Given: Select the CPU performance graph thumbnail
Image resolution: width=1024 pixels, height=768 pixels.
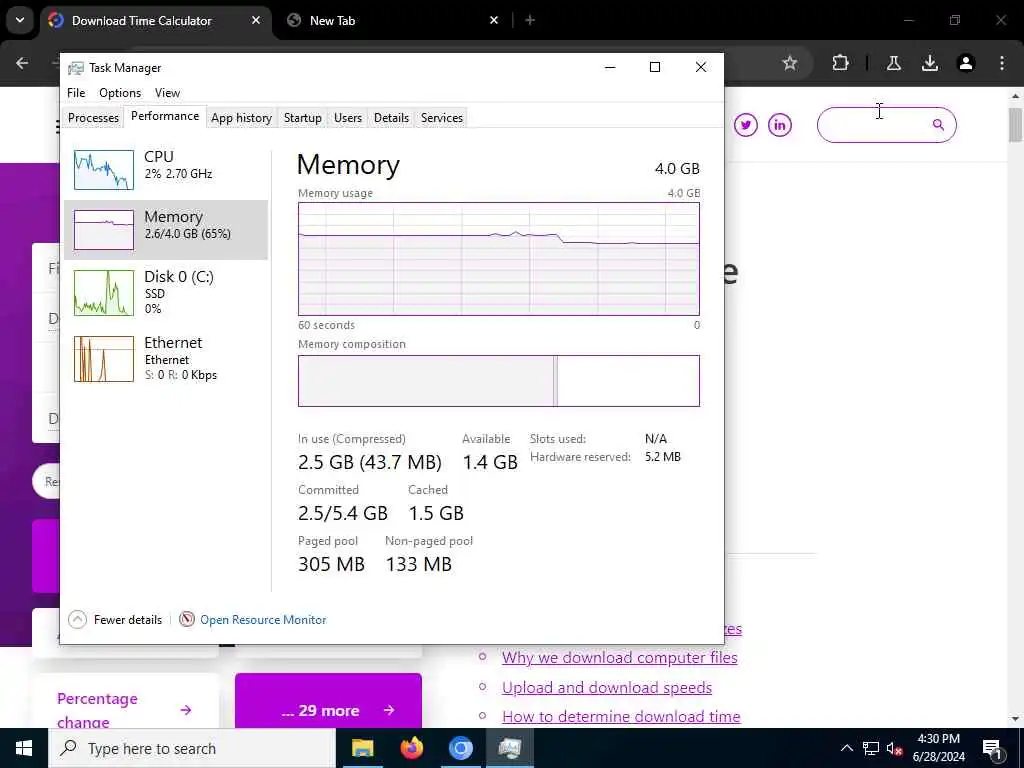Looking at the screenshot, I should point(104,170).
